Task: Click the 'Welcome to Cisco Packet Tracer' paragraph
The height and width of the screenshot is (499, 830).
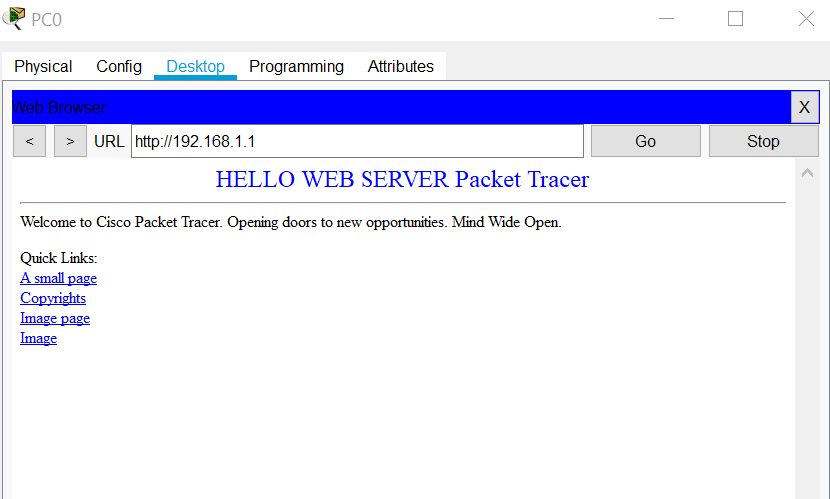Action: (x=291, y=222)
